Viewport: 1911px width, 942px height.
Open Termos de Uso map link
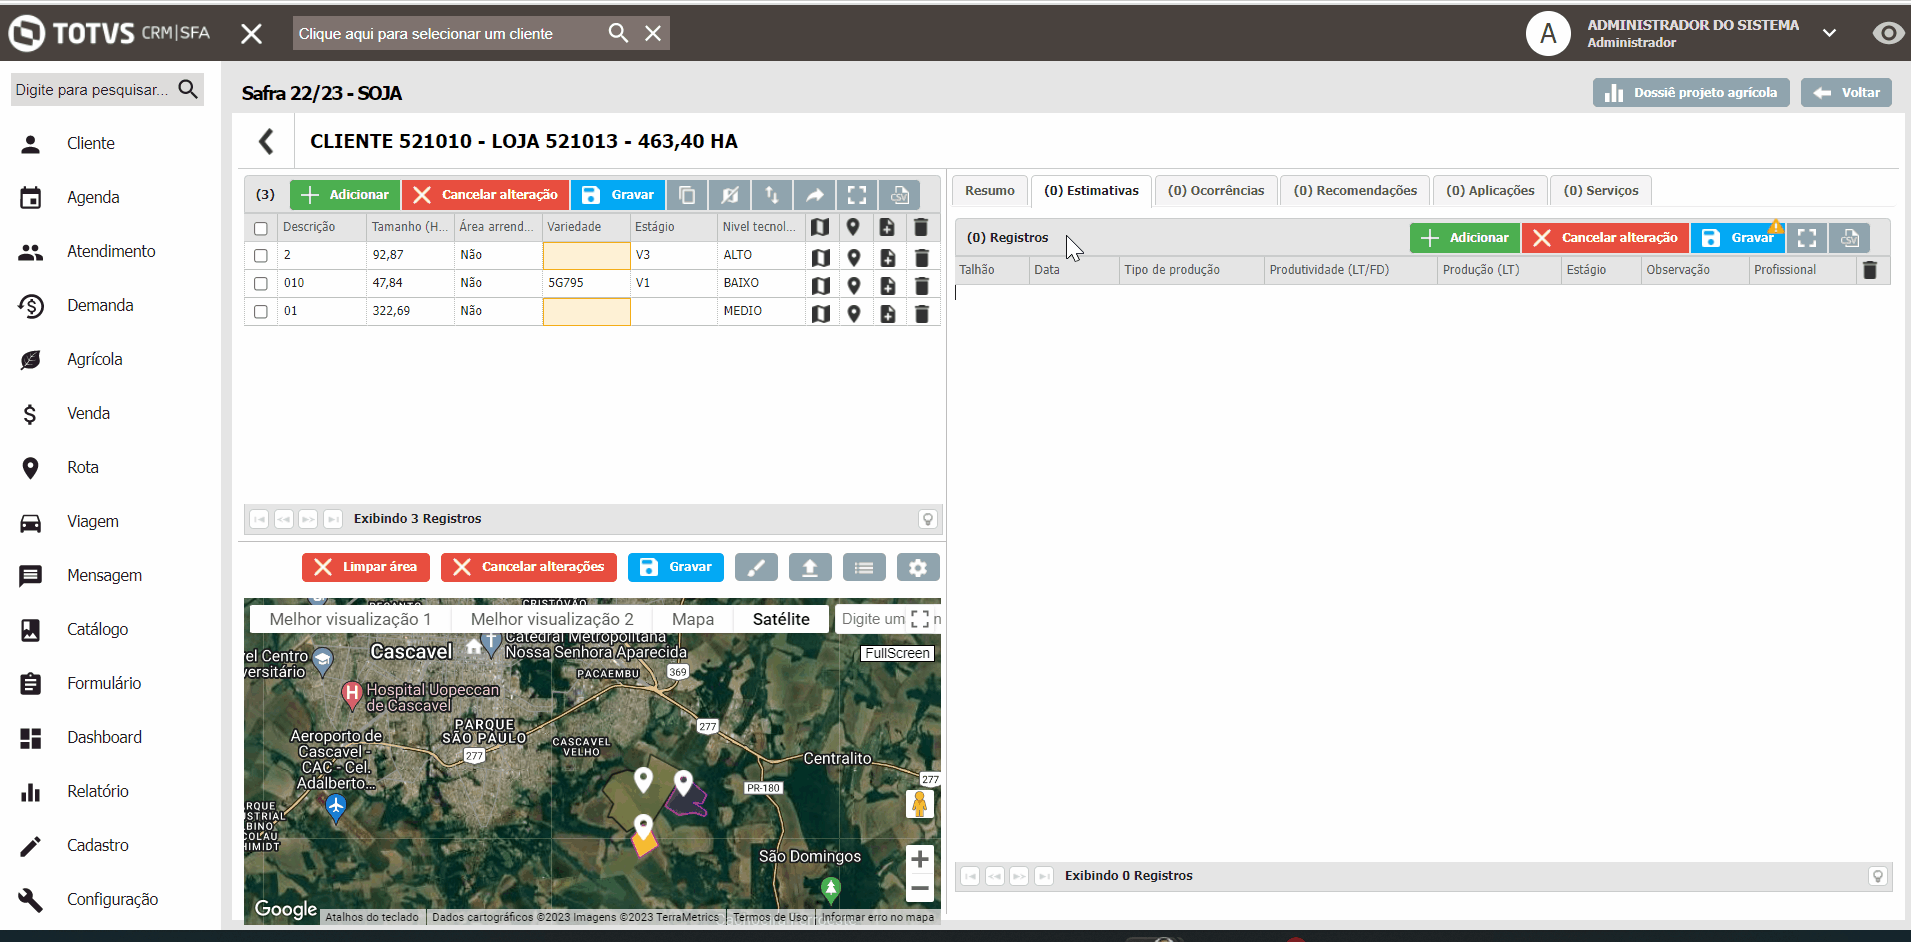(x=770, y=917)
